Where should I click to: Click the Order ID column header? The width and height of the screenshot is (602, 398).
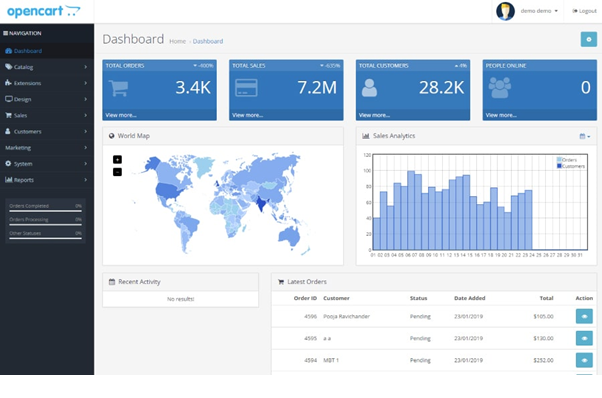point(305,298)
